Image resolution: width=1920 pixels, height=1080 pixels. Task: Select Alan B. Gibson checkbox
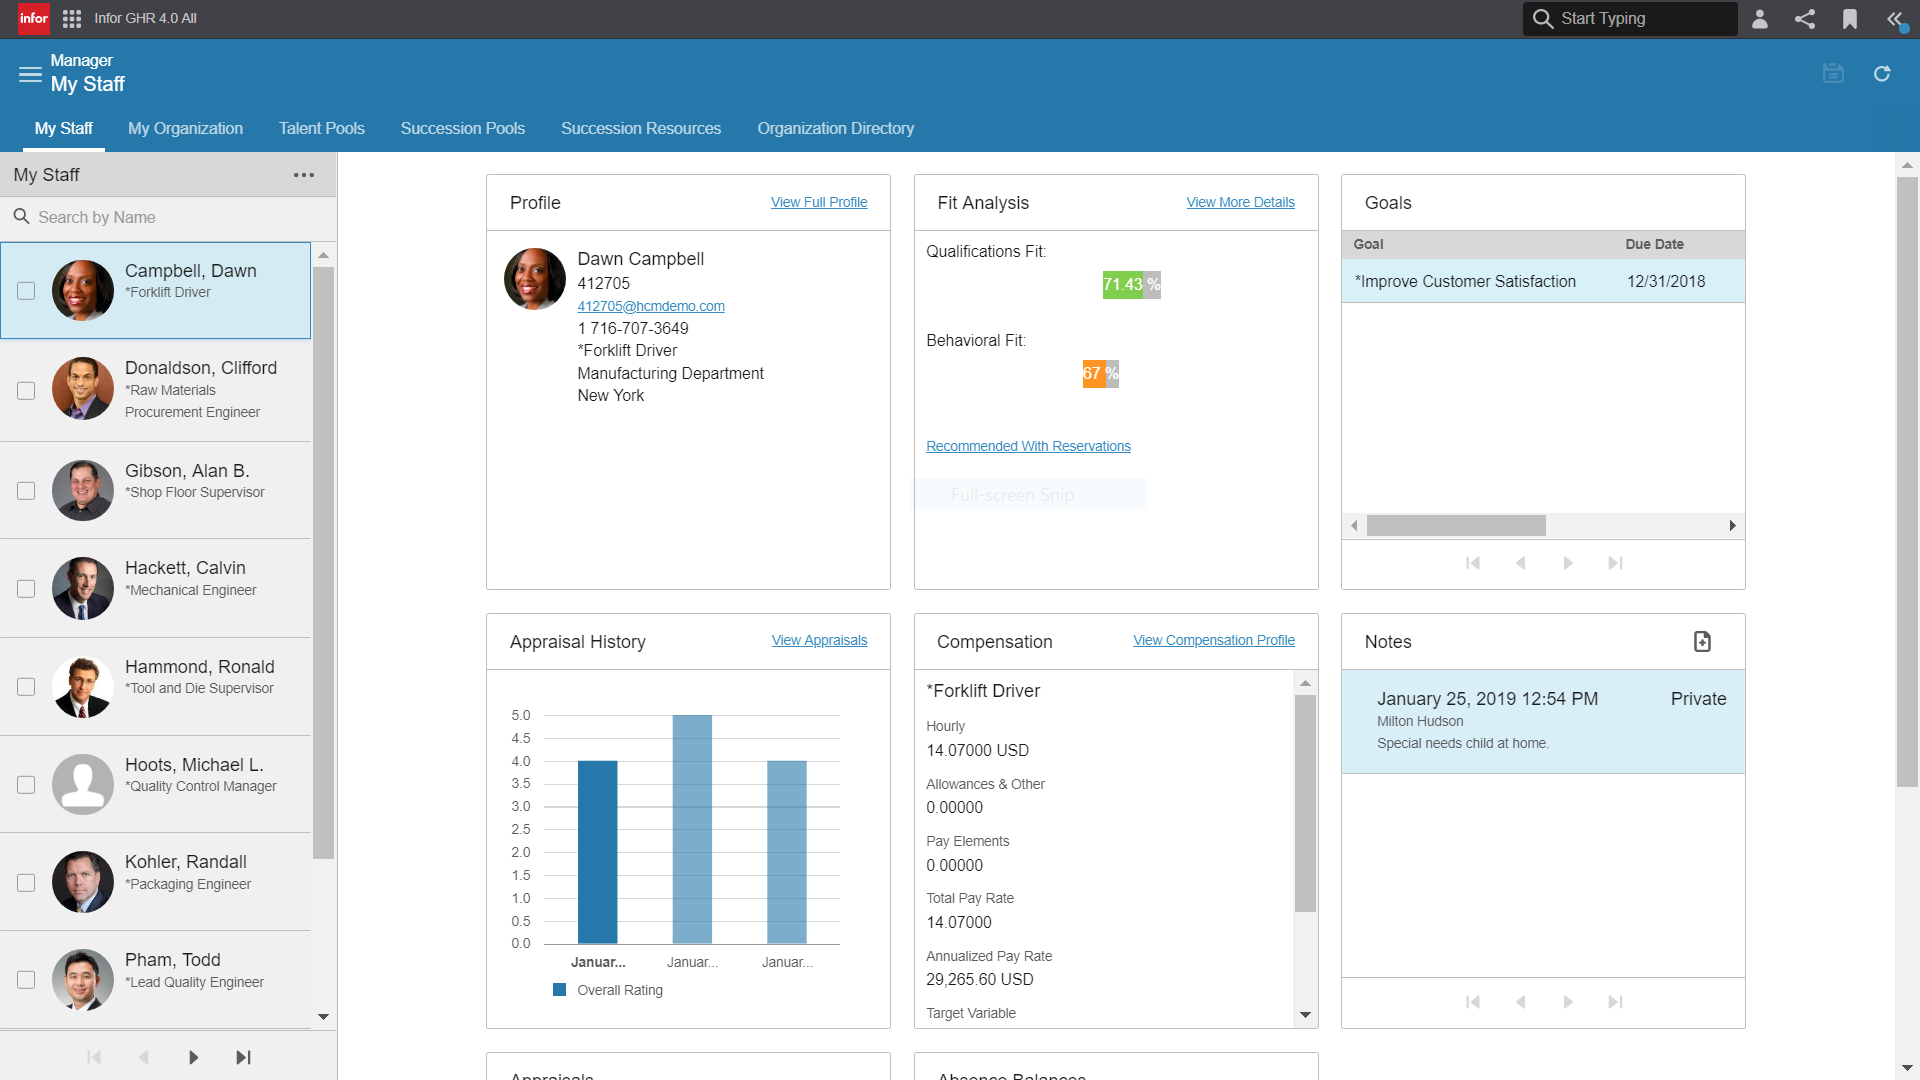click(x=26, y=491)
